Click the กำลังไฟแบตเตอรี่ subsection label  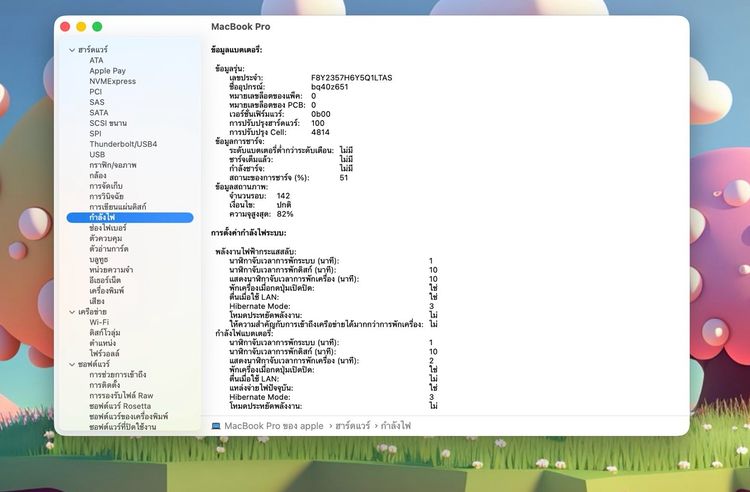(x=244, y=333)
